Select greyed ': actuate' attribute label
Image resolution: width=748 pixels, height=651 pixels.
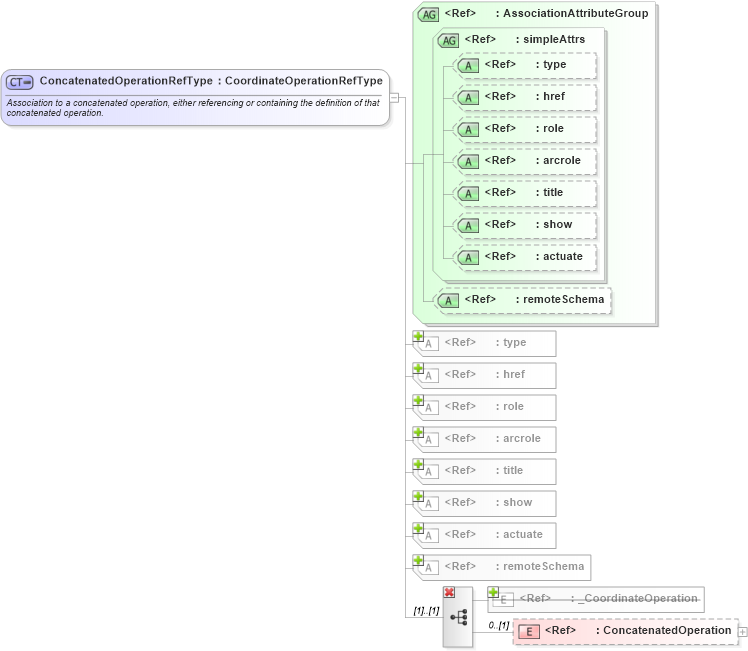click(519, 534)
